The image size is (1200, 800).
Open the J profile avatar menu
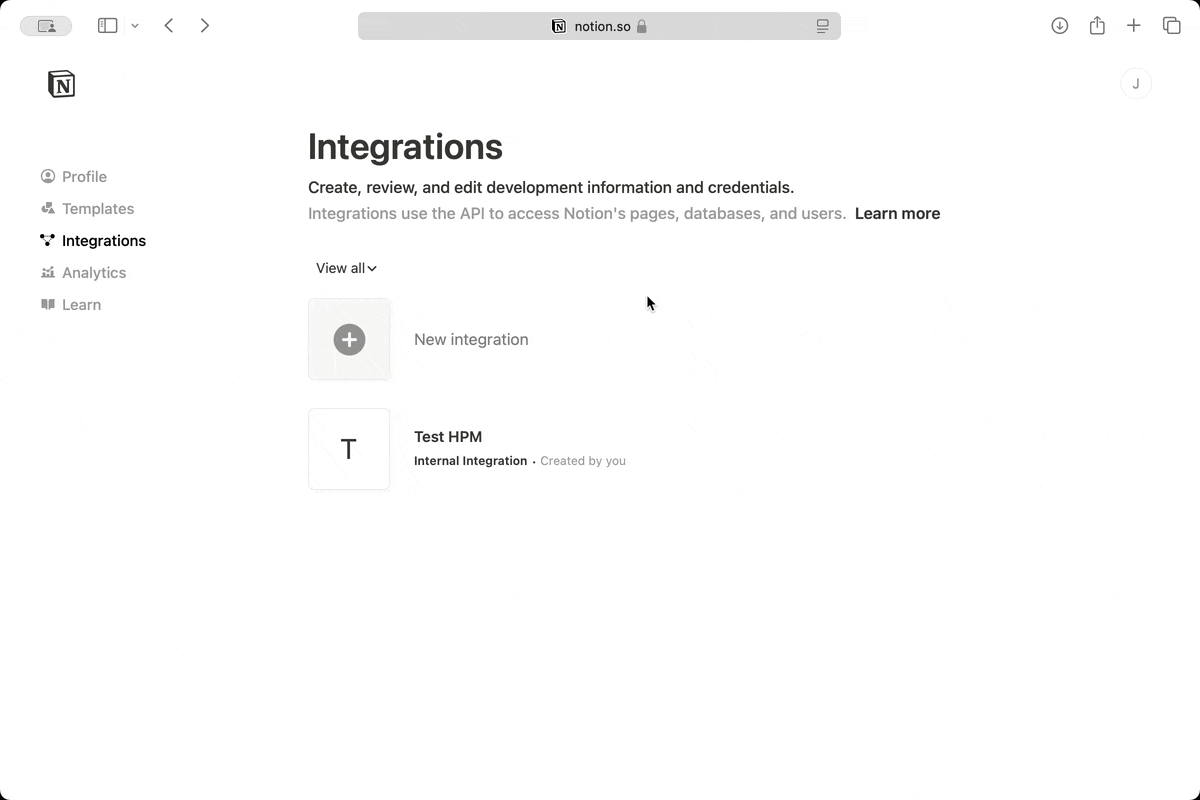tap(1135, 83)
